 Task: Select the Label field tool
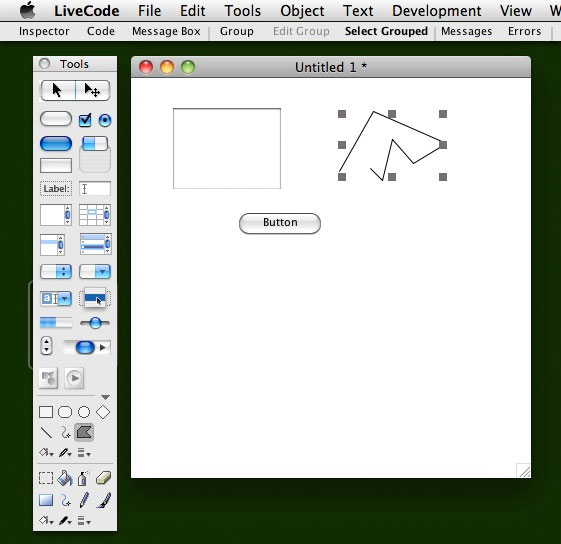[56, 189]
